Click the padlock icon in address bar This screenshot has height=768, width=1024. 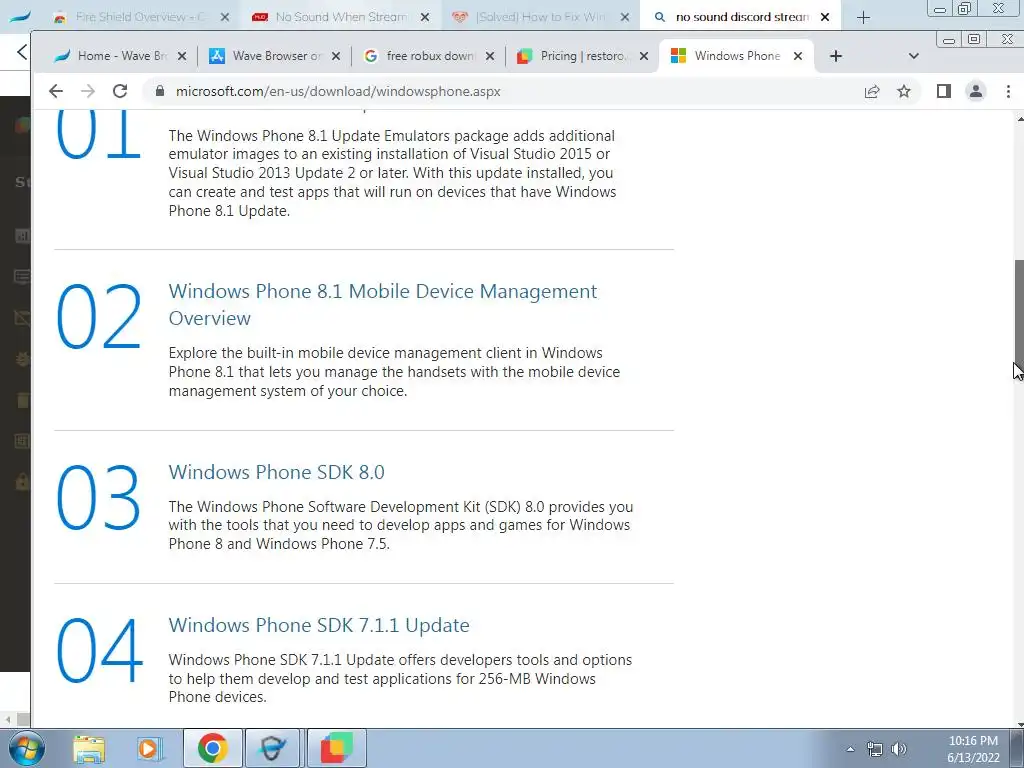coord(159,91)
